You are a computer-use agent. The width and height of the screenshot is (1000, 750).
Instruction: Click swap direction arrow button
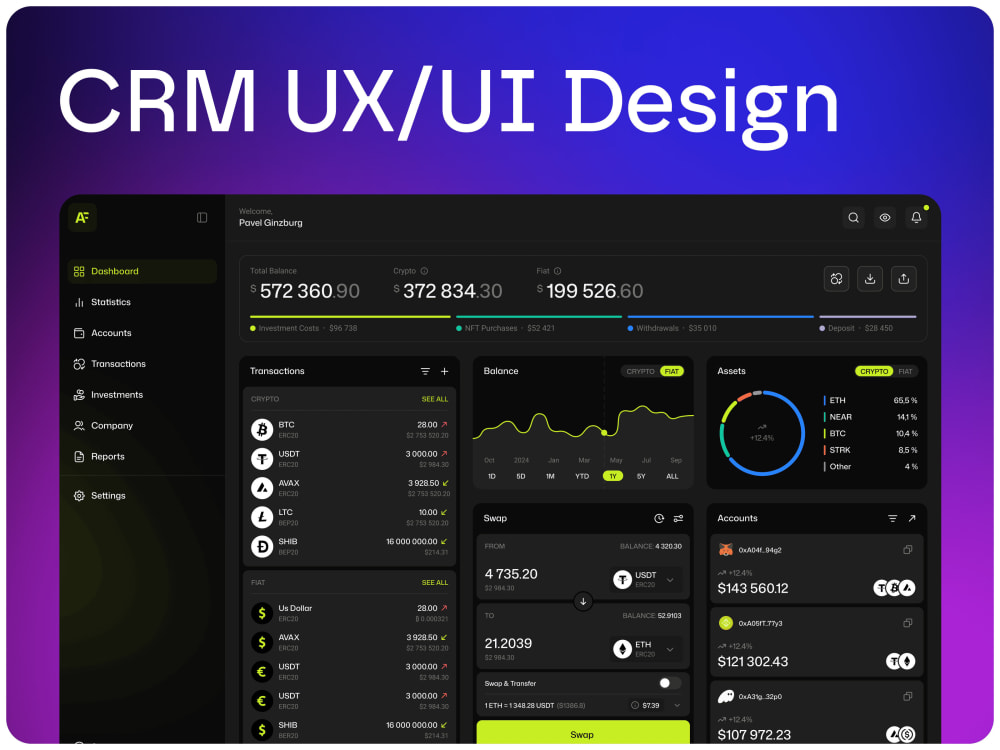[583, 601]
